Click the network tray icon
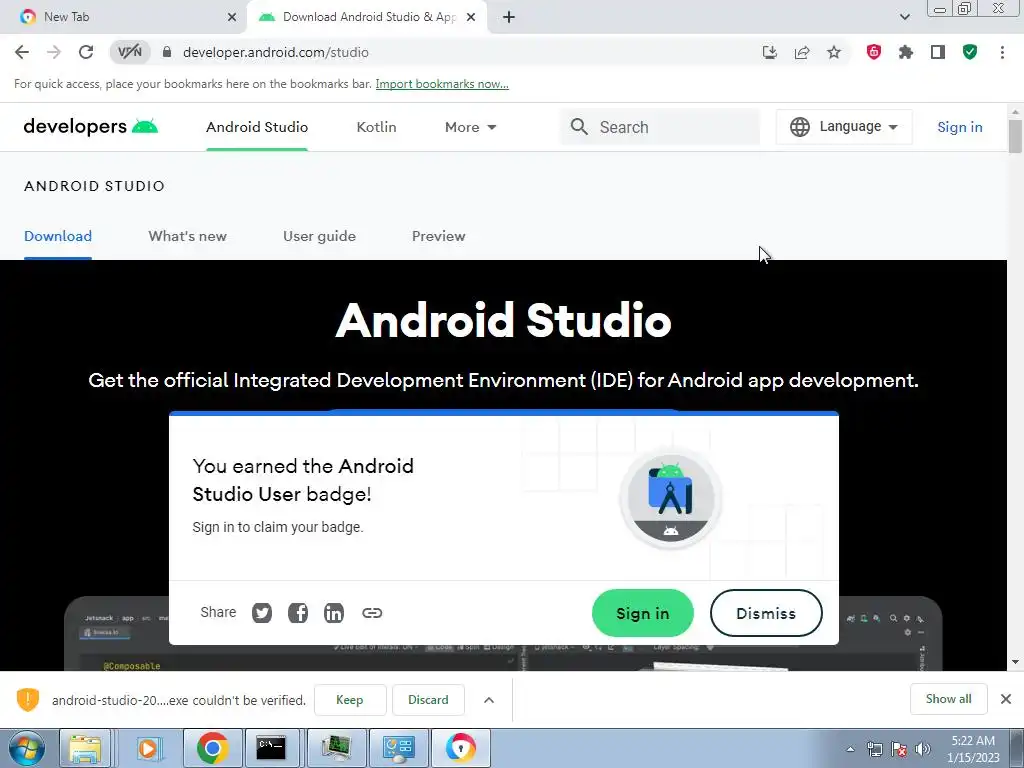1024x768 pixels. [874, 749]
